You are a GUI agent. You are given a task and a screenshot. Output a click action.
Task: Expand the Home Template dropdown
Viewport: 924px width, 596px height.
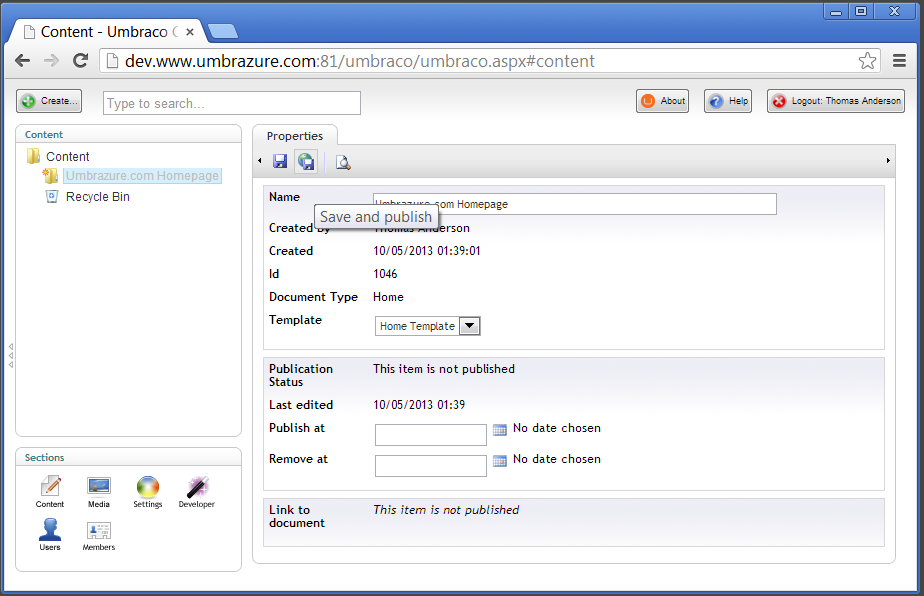pos(469,326)
